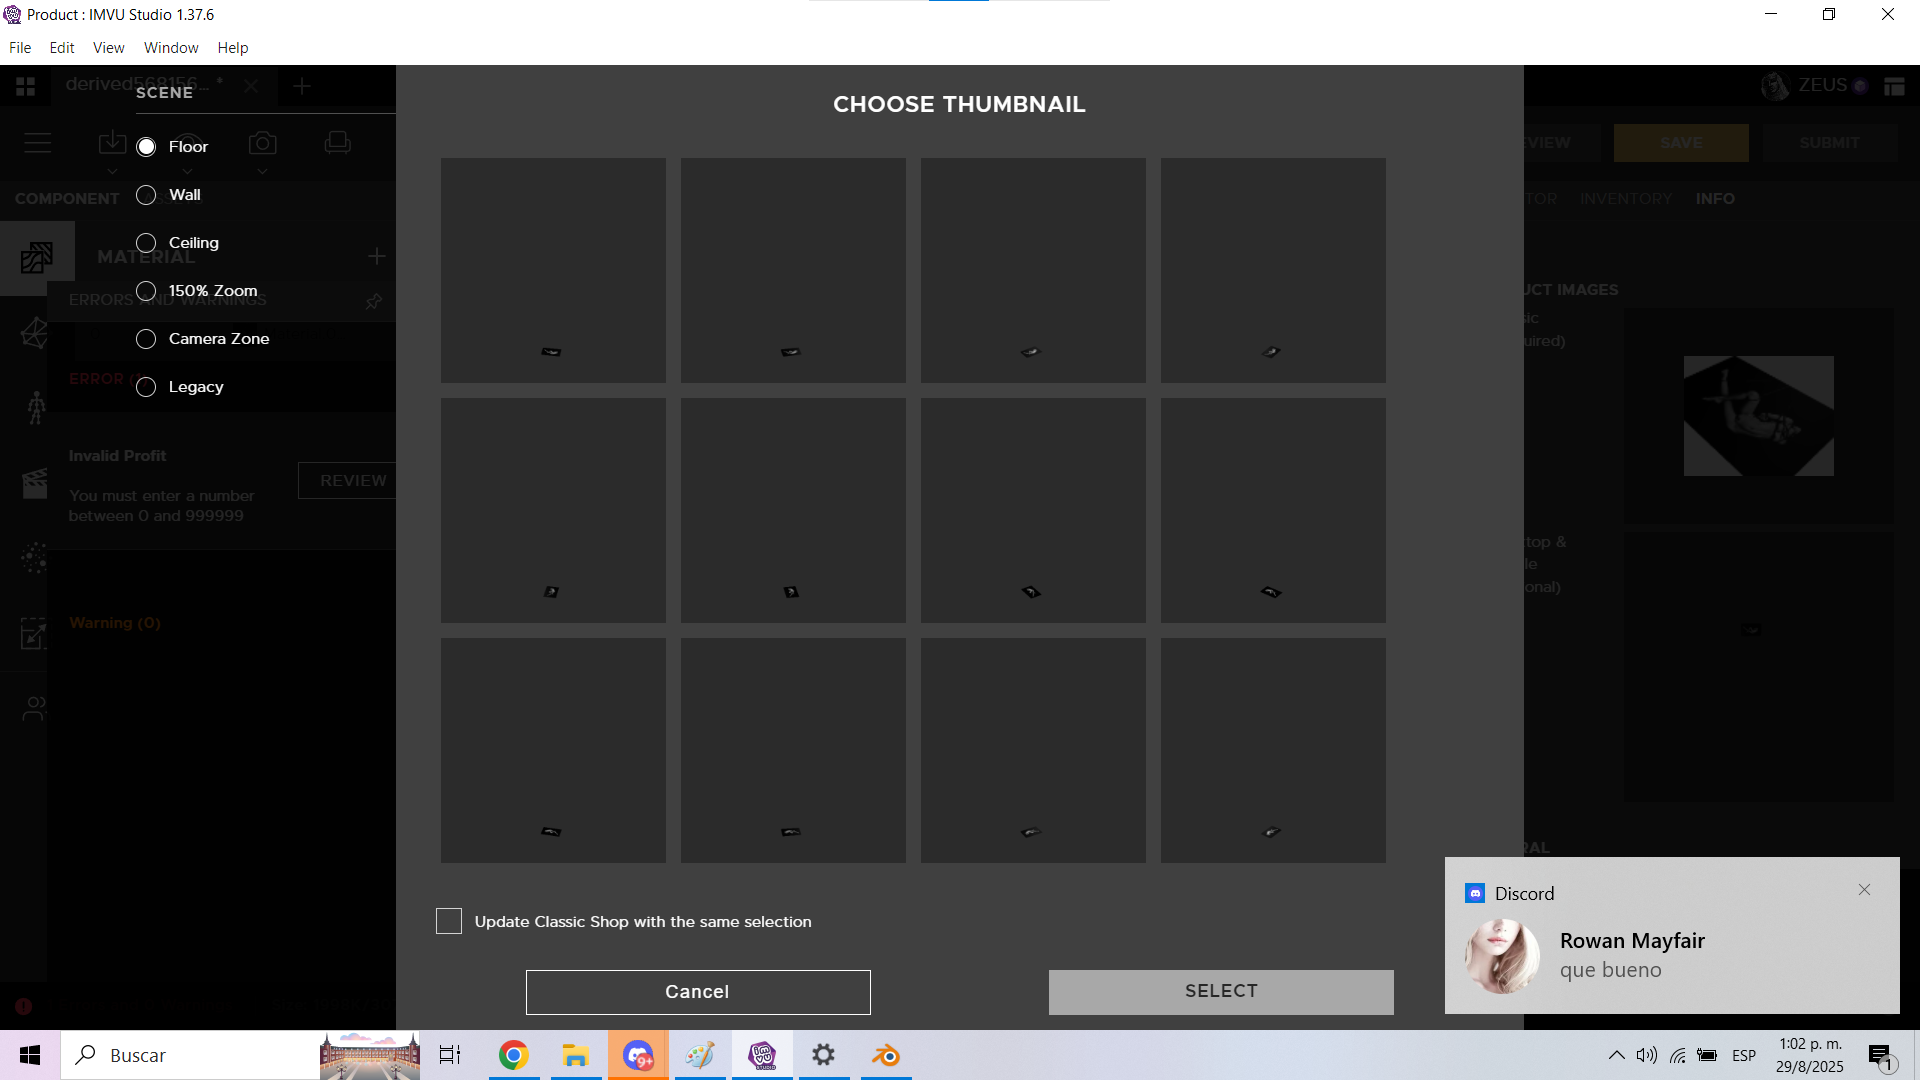Open Blender from the taskbar
The height and width of the screenshot is (1080, 1920).
click(x=886, y=1055)
